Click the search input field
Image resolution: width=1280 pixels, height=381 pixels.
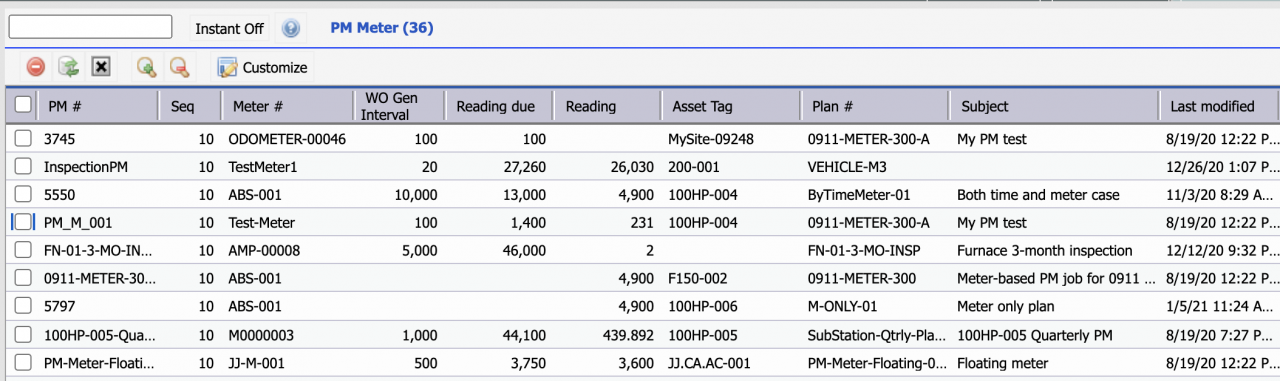coord(90,27)
